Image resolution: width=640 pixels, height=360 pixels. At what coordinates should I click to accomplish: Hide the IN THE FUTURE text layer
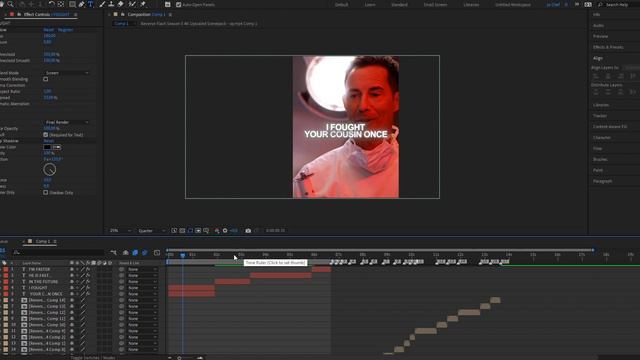coord(72,282)
